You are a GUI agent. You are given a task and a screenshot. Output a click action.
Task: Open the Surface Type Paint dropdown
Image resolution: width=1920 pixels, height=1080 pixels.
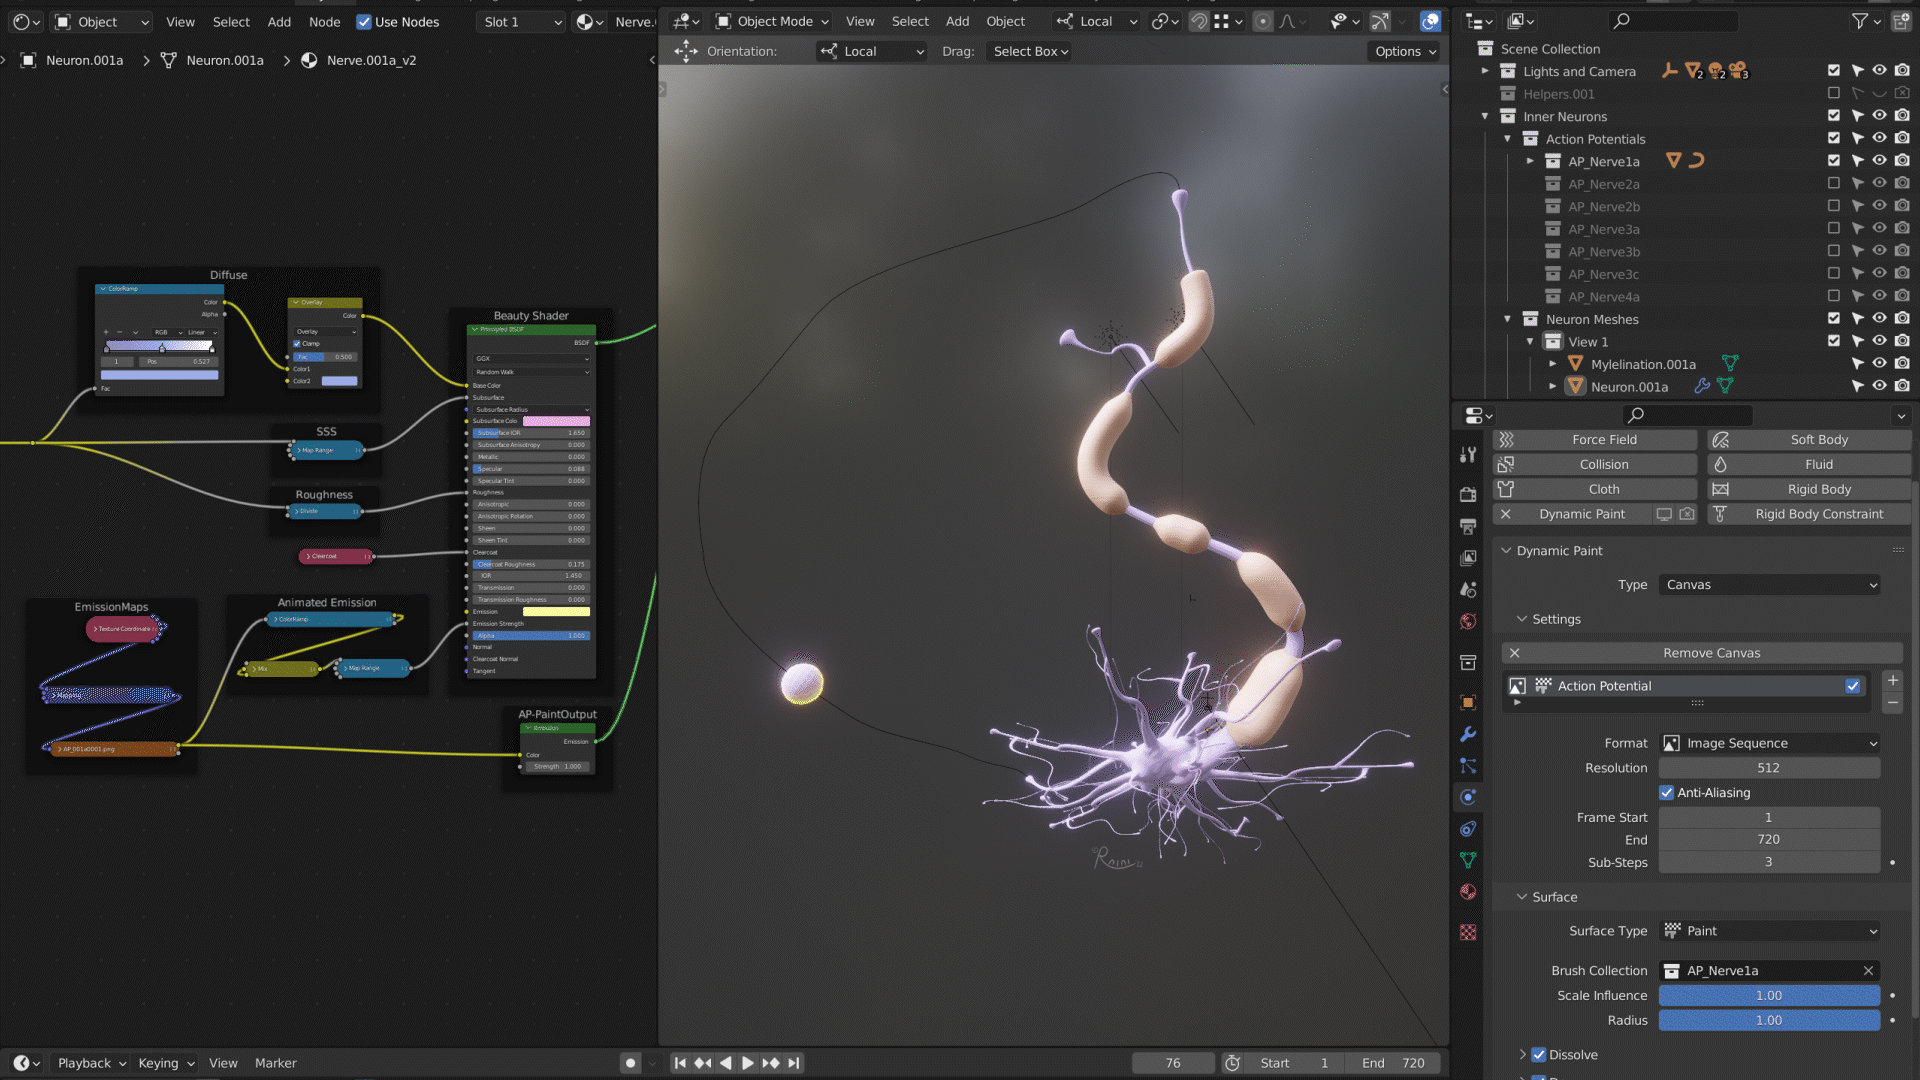[x=1769, y=931]
